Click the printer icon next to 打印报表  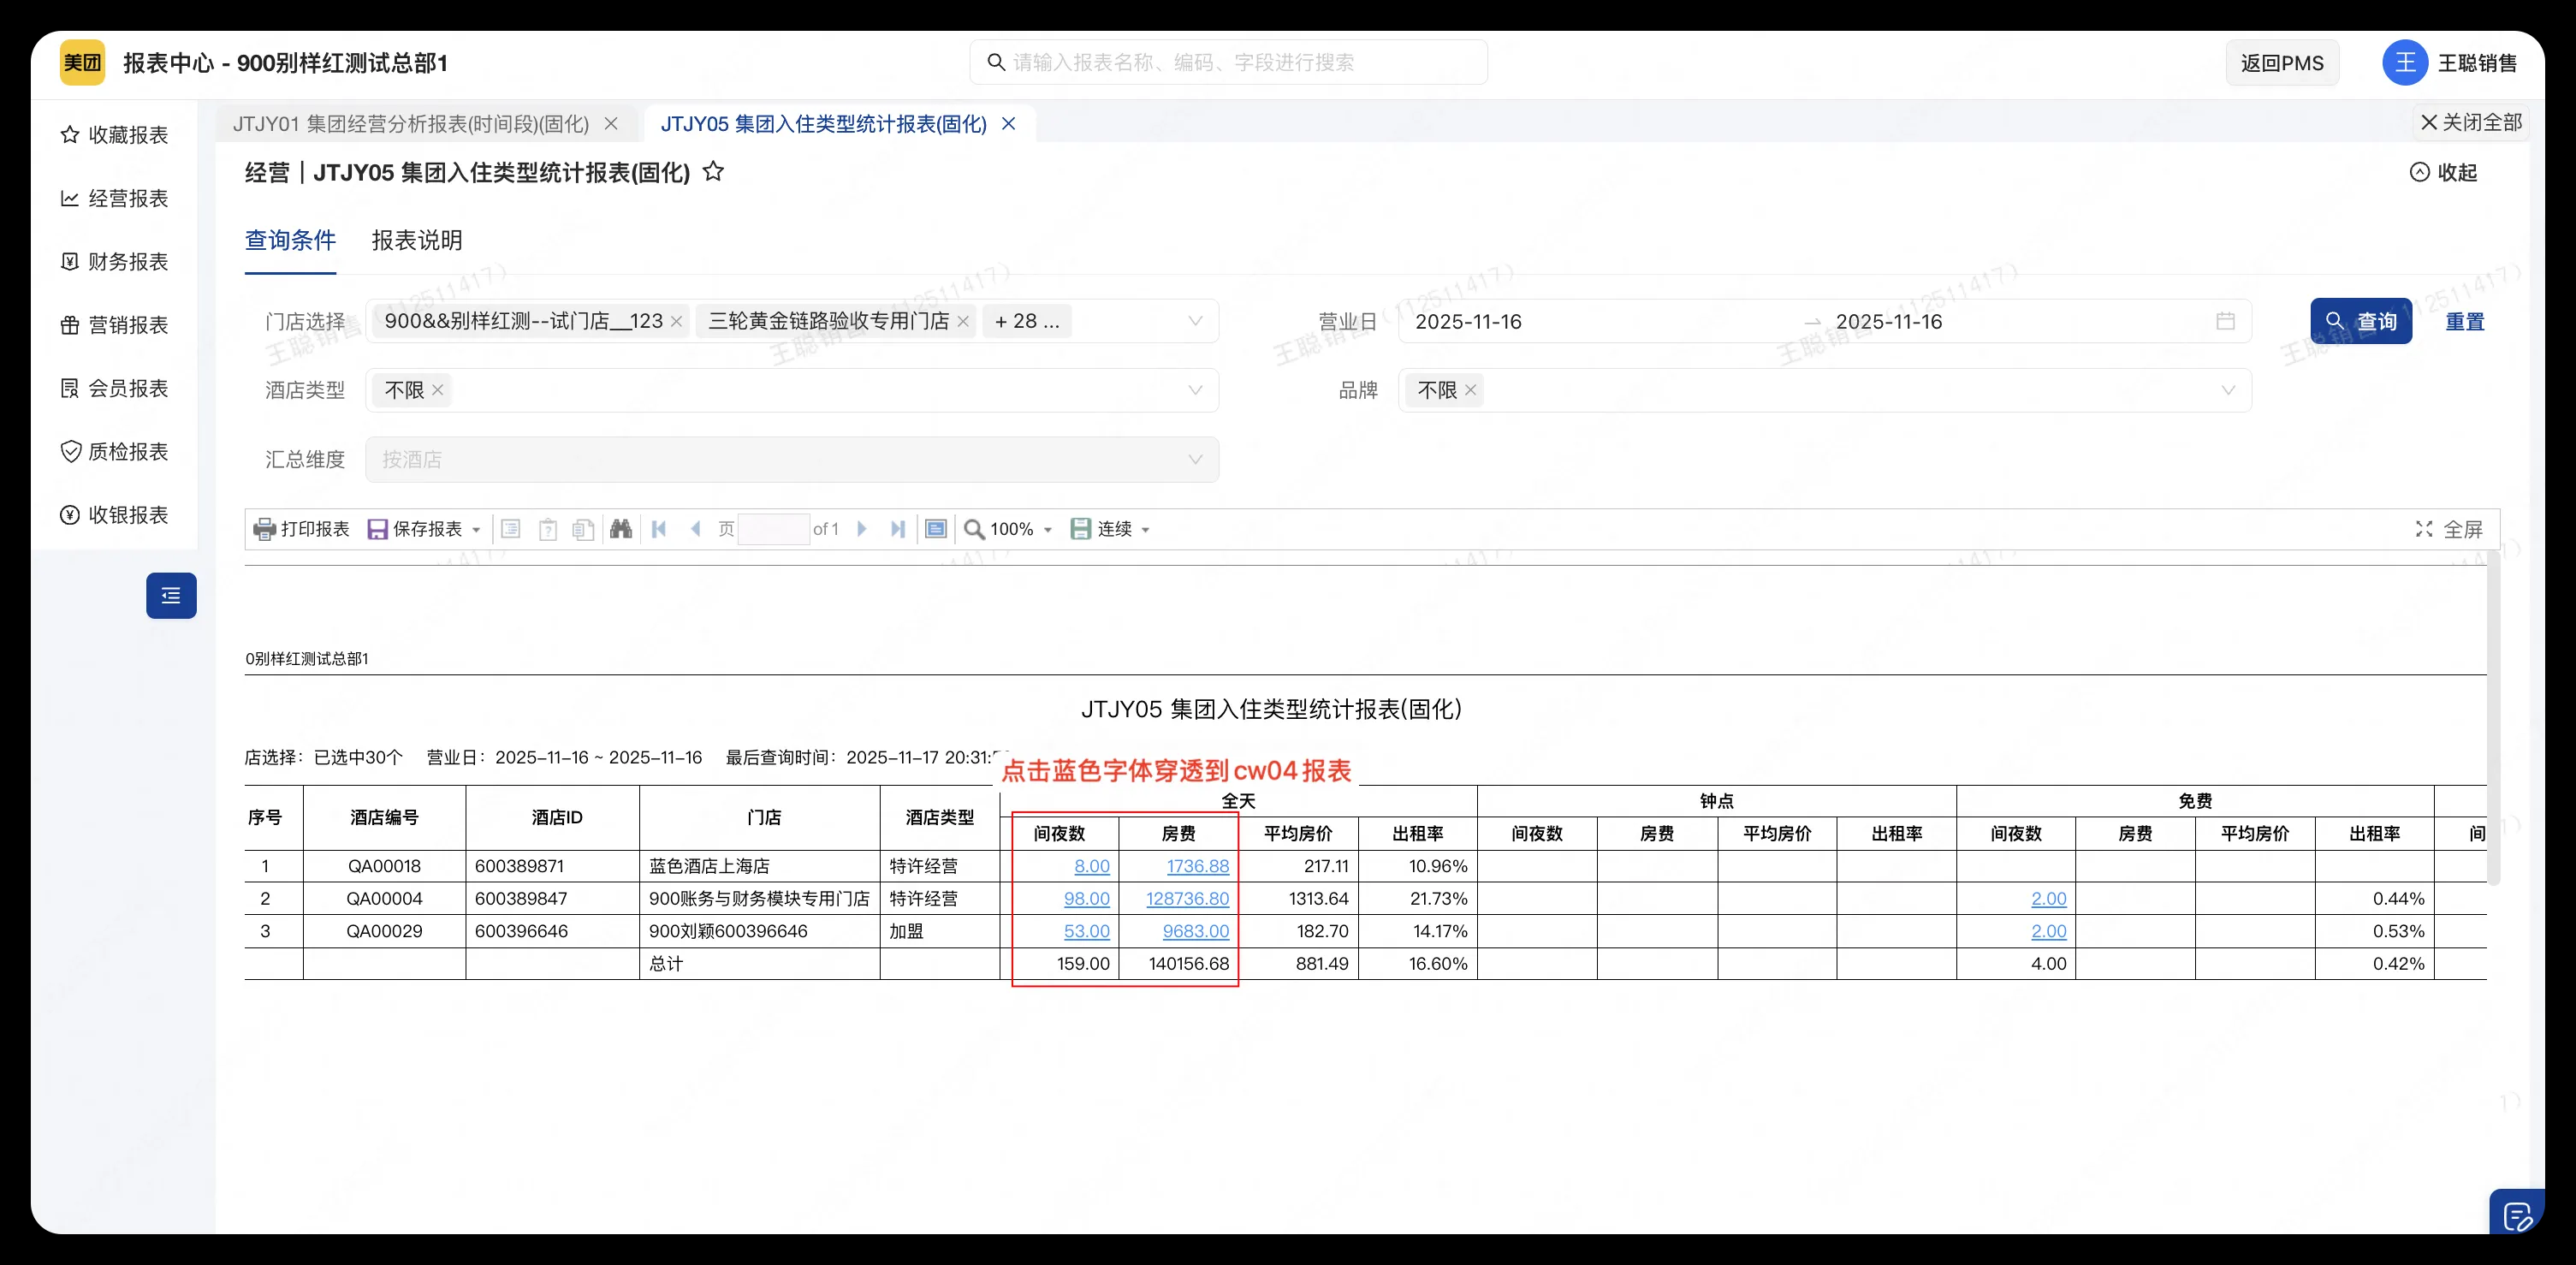pos(263,529)
